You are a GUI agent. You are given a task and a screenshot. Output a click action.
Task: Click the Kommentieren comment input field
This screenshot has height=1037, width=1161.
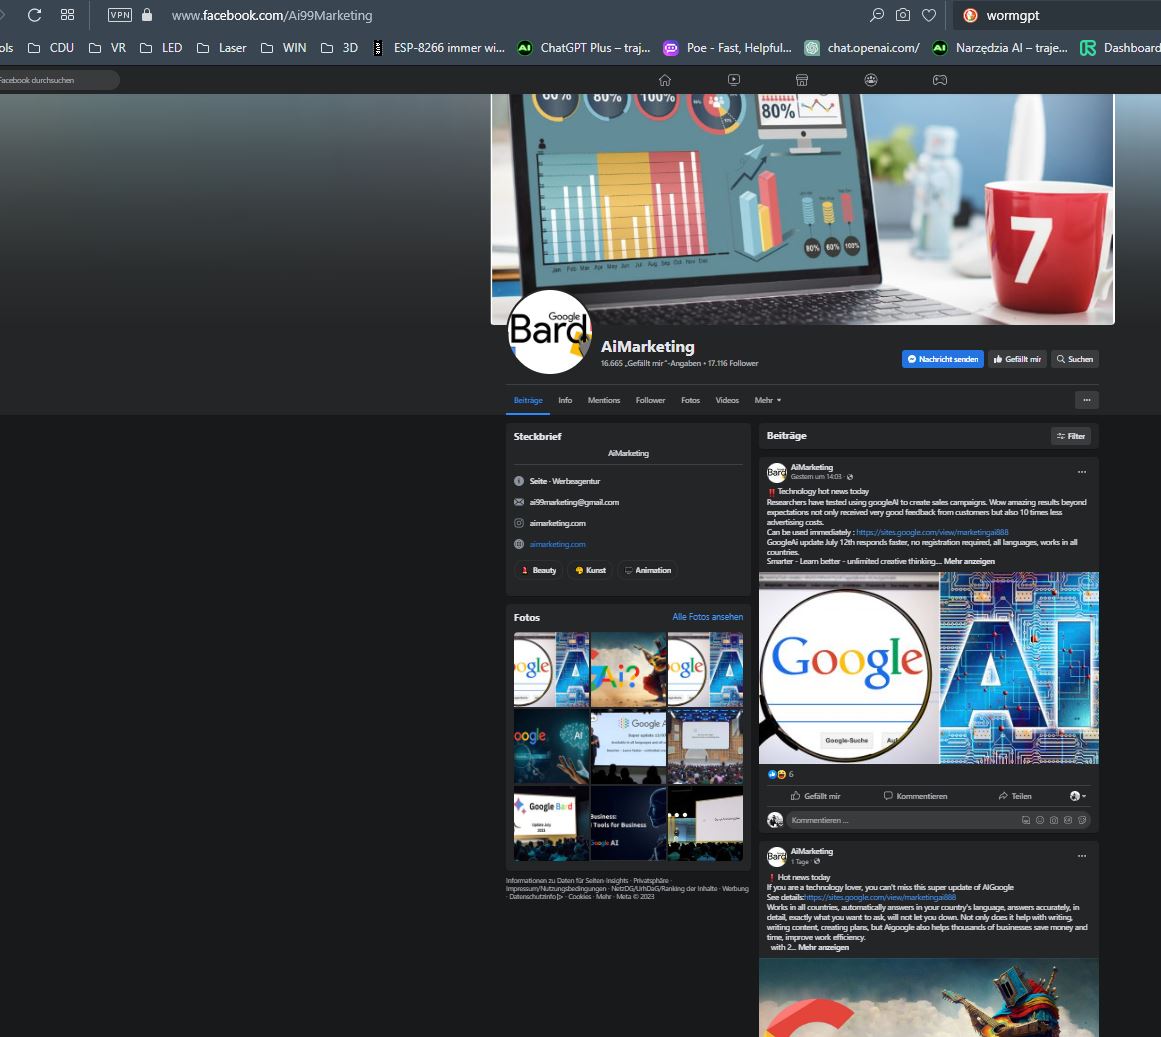tap(939, 820)
